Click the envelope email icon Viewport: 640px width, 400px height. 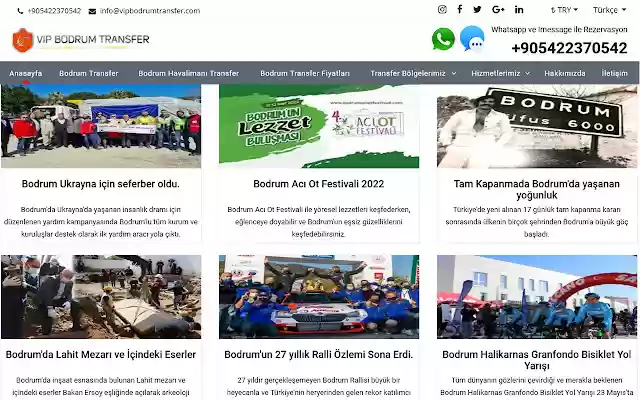click(x=92, y=11)
